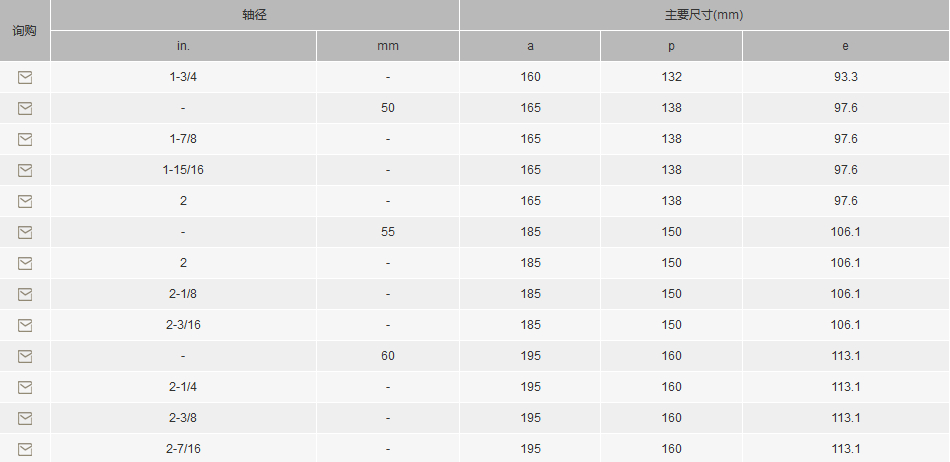Screen dimensions: 950x462
Task: Click envelope icon for 2-3/8 row
Action: pyautogui.click(x=25, y=418)
